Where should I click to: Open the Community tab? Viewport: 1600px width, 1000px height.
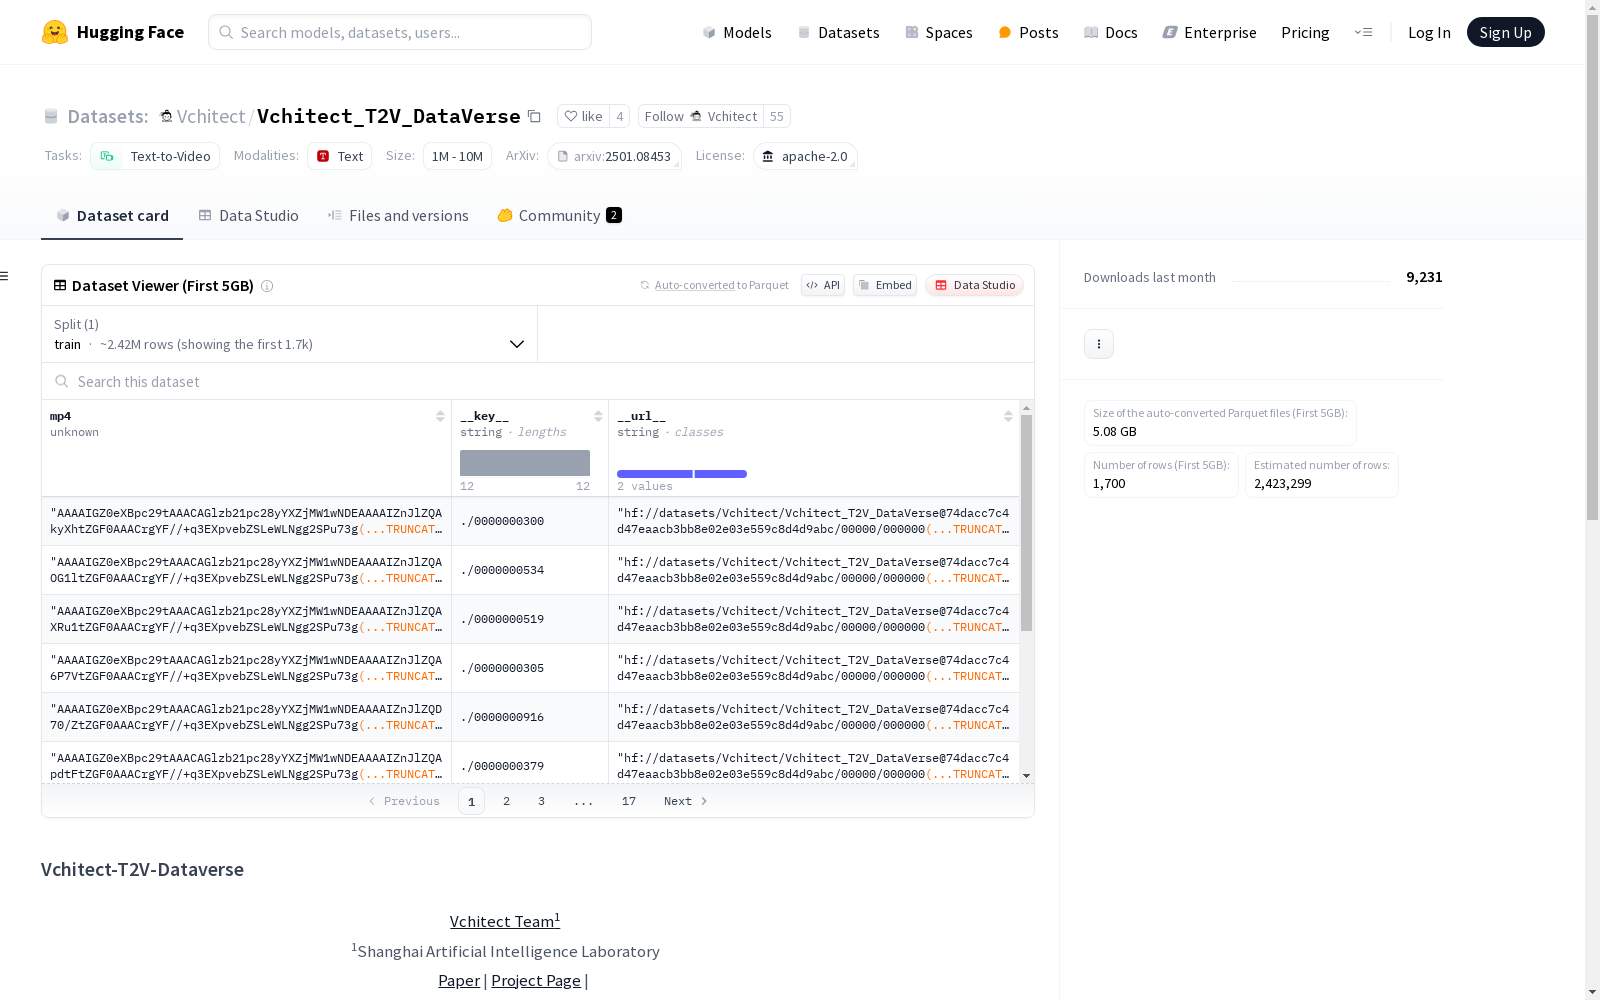(x=559, y=216)
